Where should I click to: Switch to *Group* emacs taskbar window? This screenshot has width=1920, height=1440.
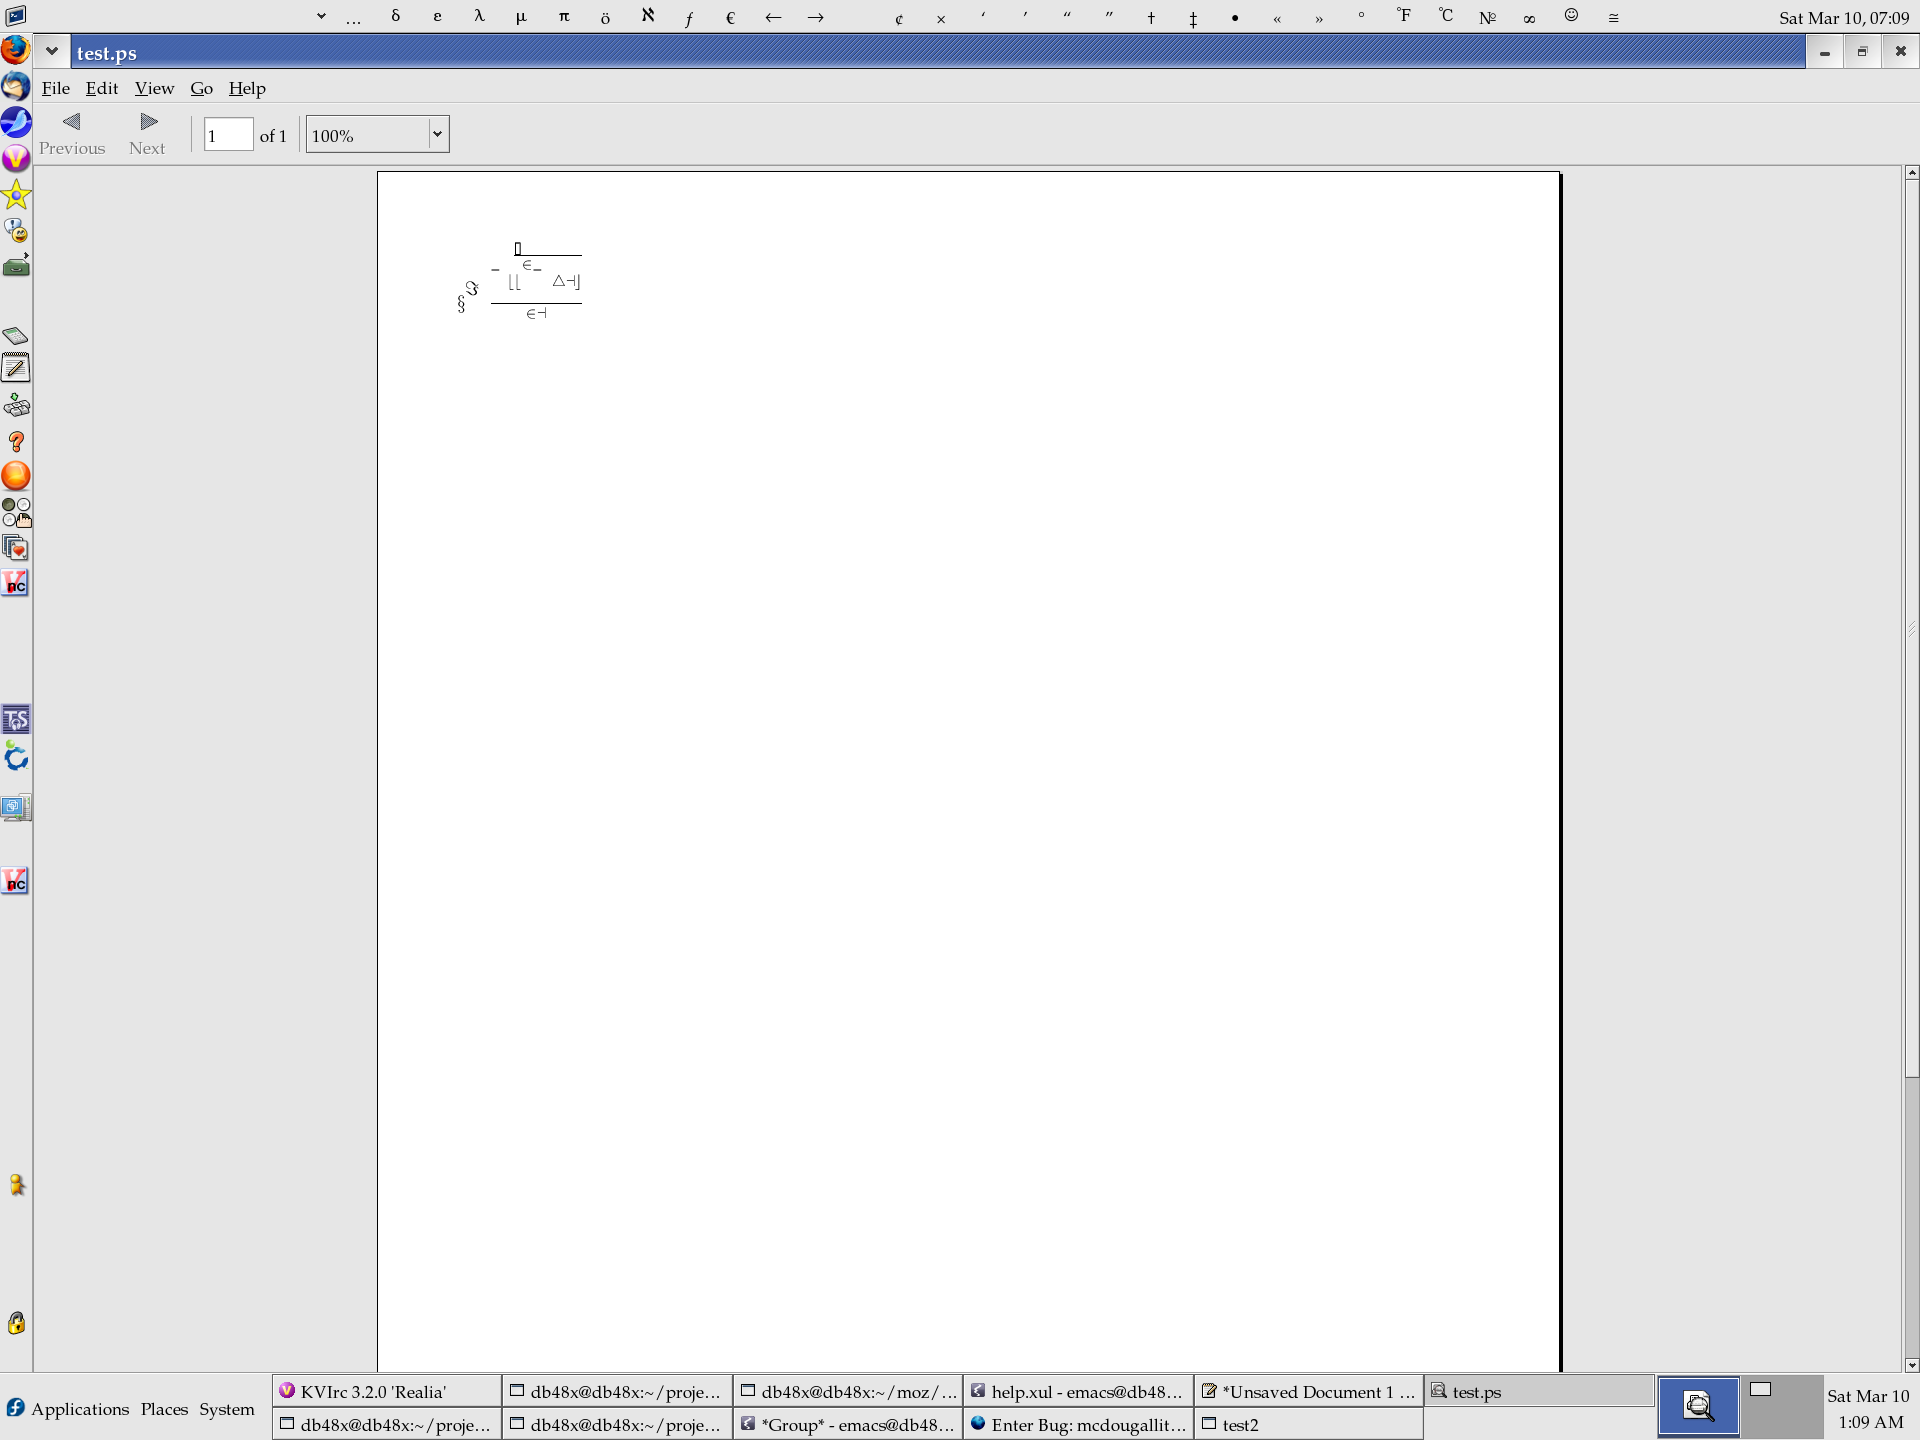848,1424
